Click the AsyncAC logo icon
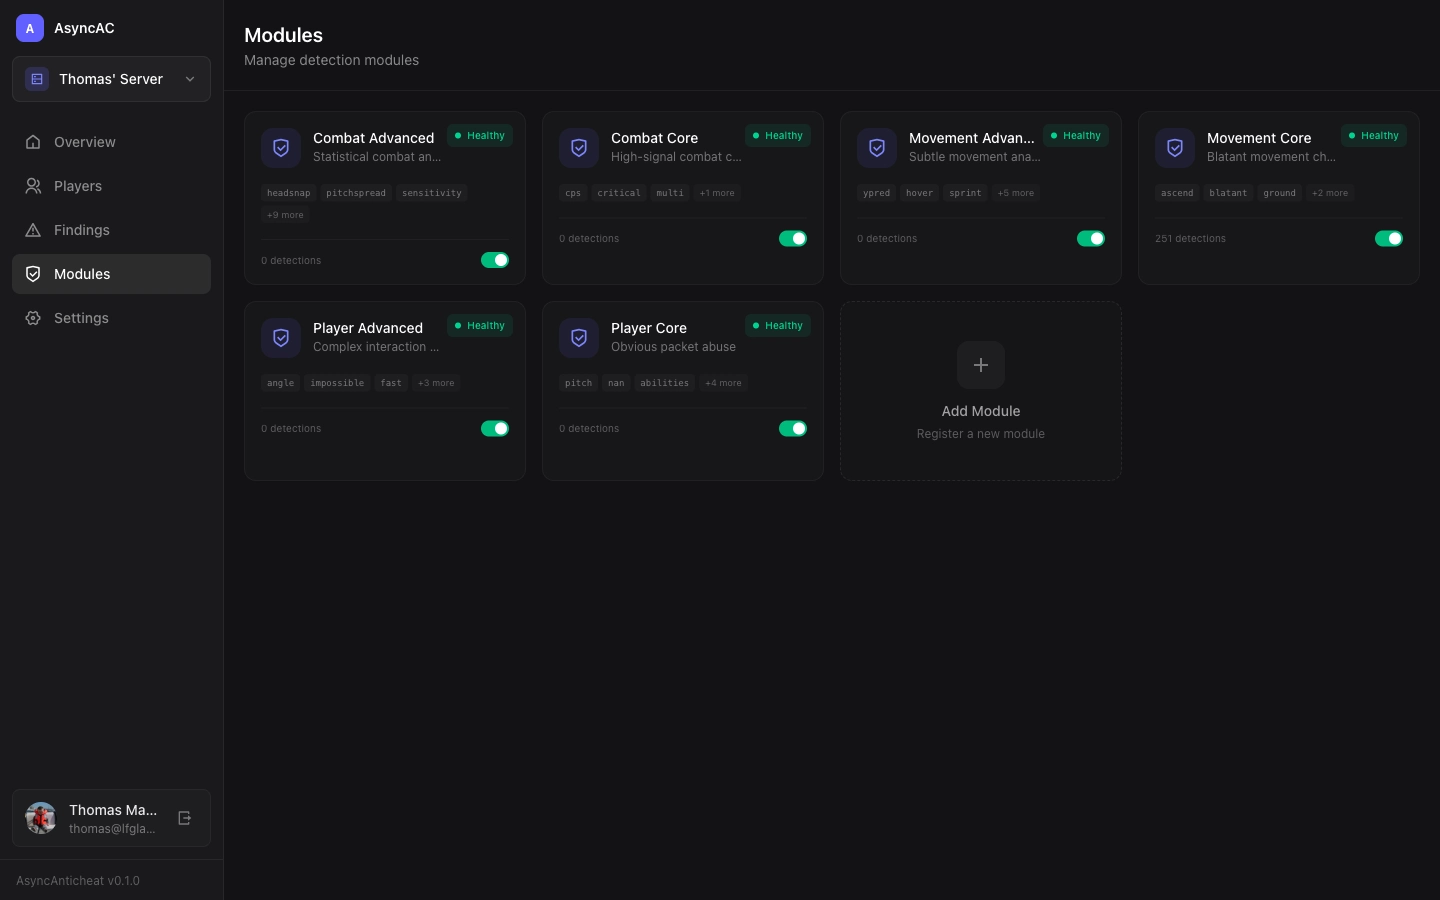The image size is (1440, 900). (30, 28)
